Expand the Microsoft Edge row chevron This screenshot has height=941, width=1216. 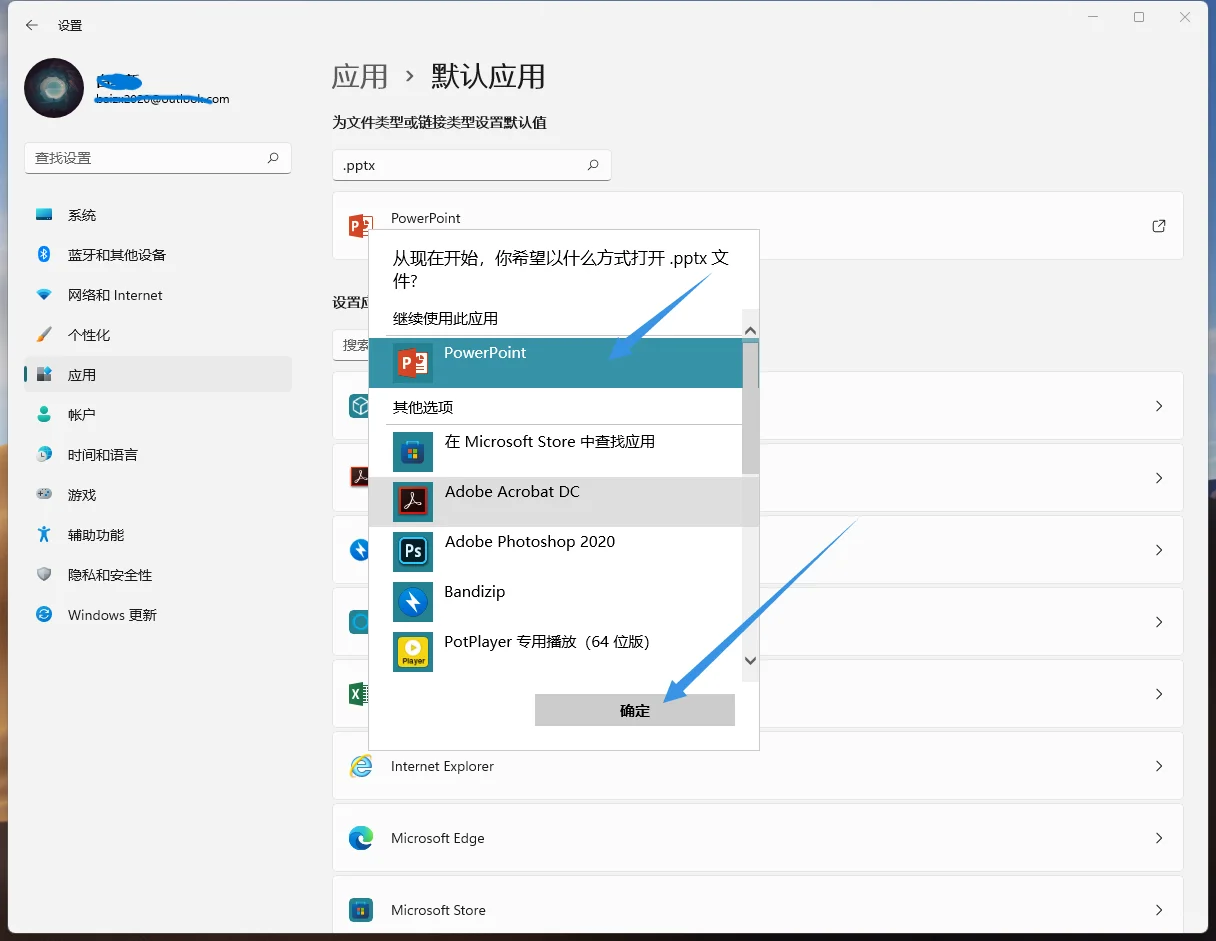[x=1158, y=838]
